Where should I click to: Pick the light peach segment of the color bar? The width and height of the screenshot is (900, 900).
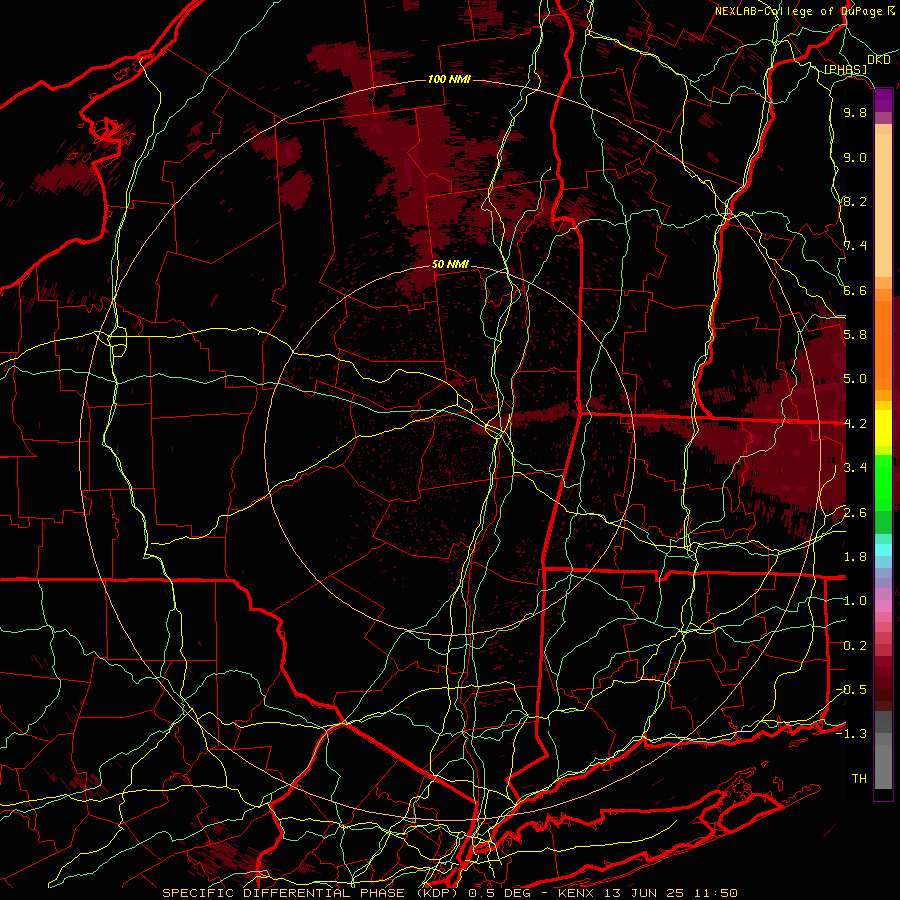(x=883, y=207)
